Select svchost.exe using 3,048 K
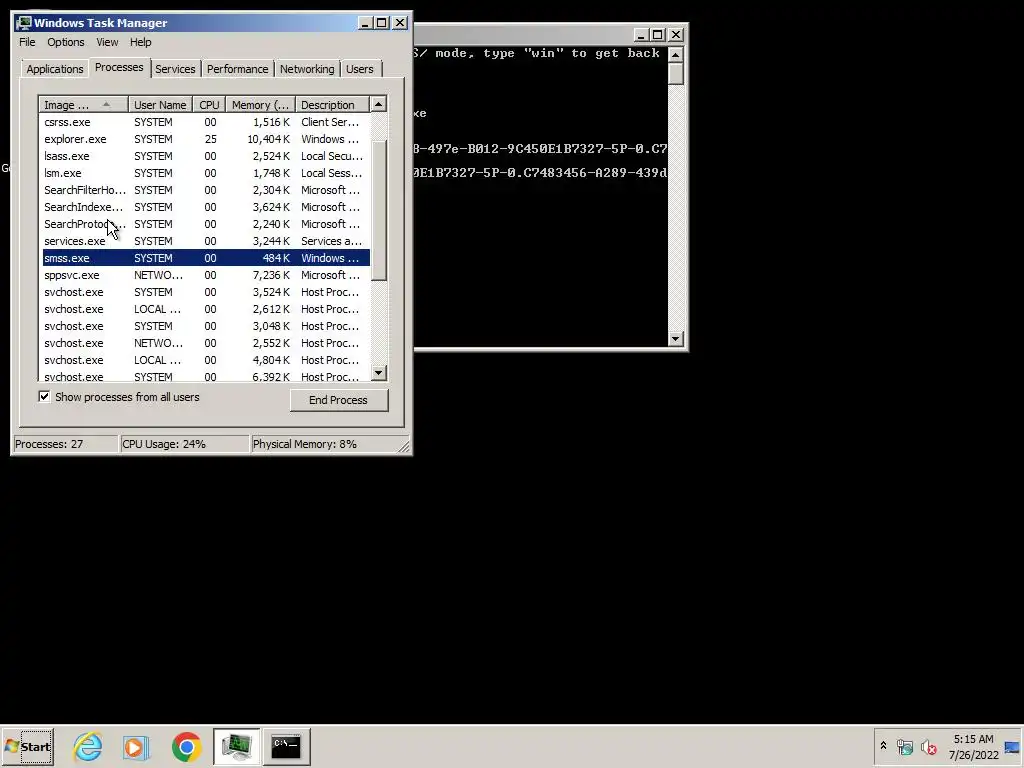Viewport: 1024px width, 768px height. click(x=206, y=326)
